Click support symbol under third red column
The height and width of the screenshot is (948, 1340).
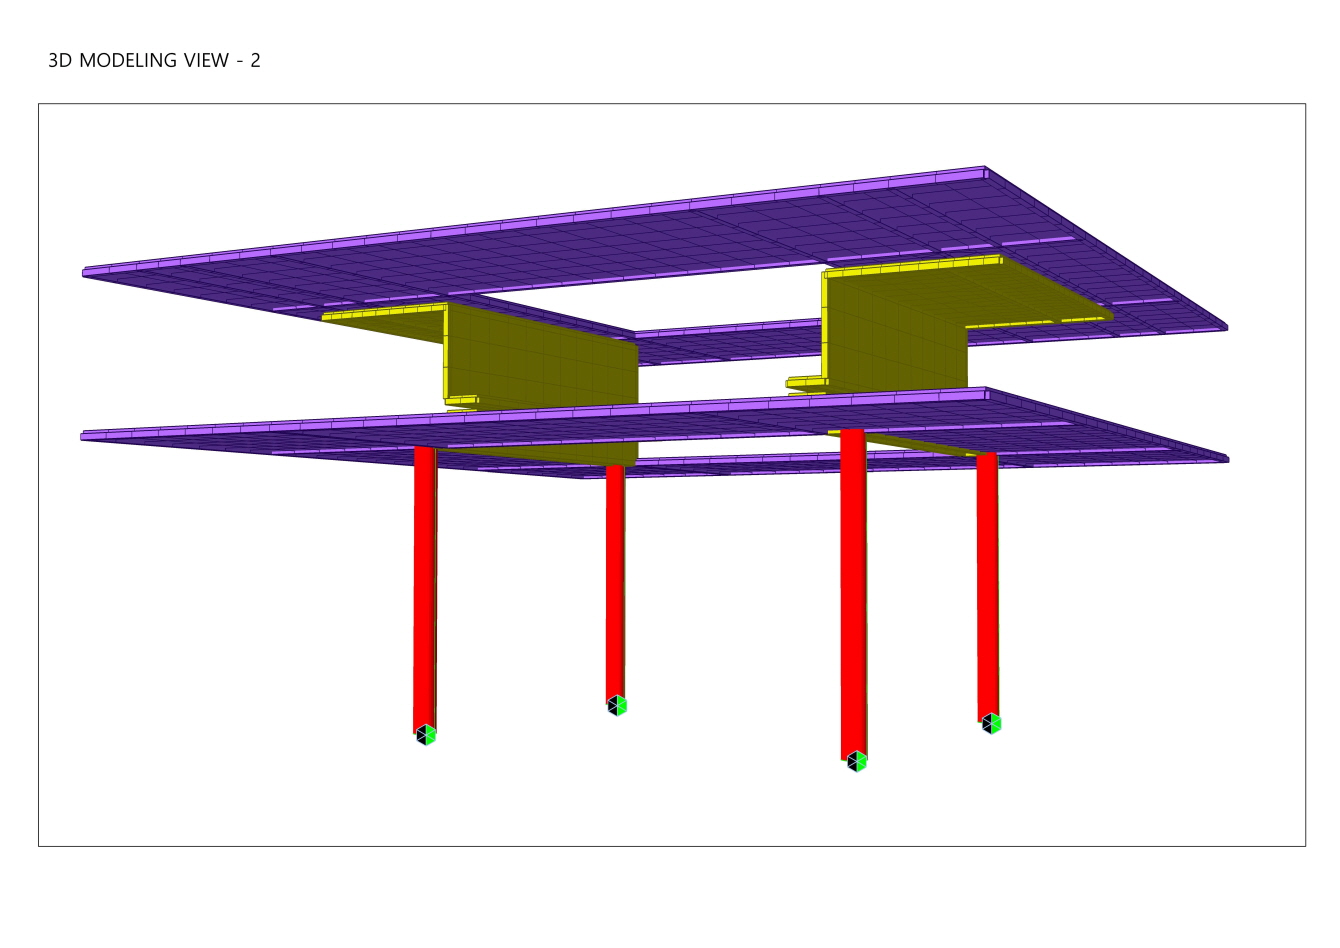(856, 762)
